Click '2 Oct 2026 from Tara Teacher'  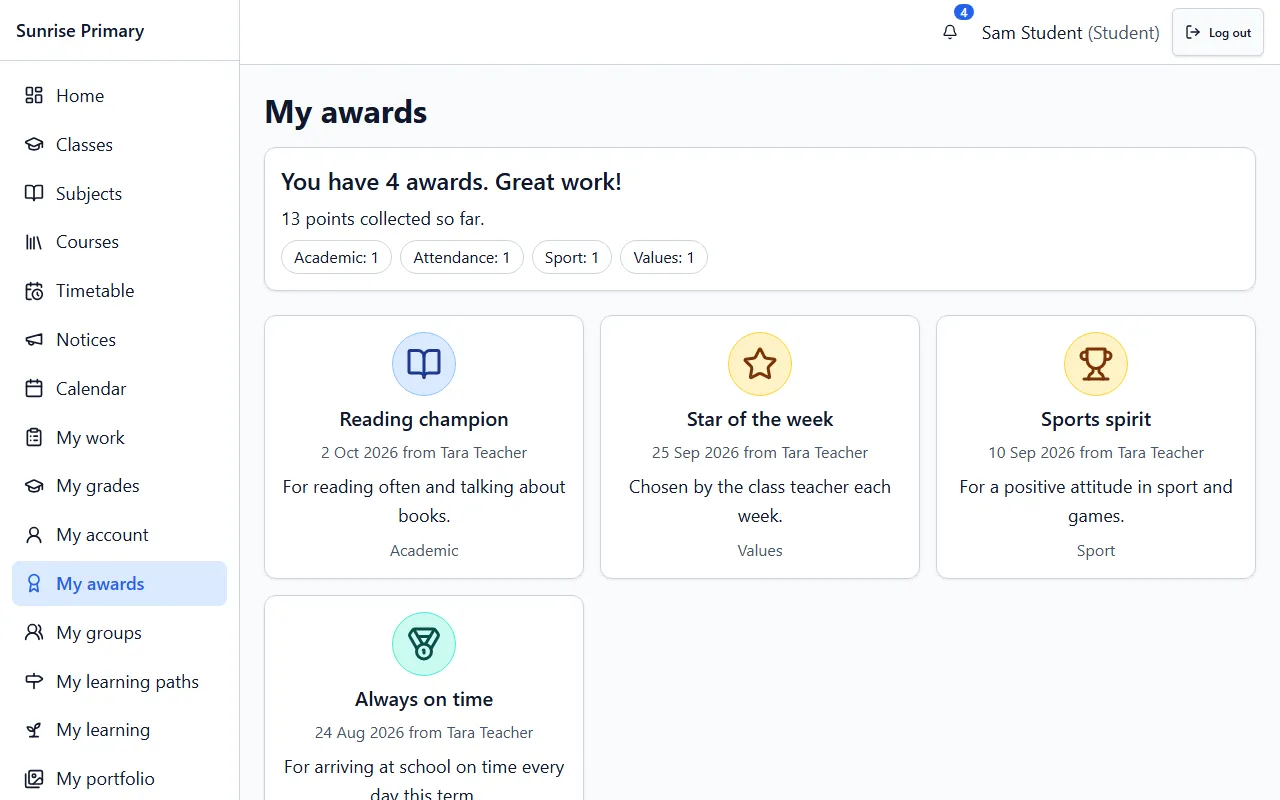point(424,453)
